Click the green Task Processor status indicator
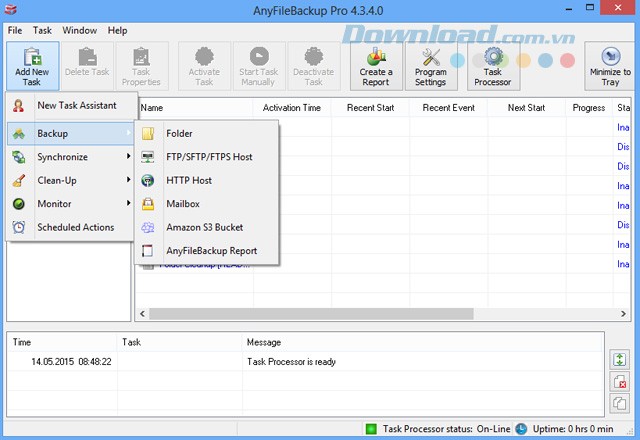The height and width of the screenshot is (440, 640). pos(371,429)
